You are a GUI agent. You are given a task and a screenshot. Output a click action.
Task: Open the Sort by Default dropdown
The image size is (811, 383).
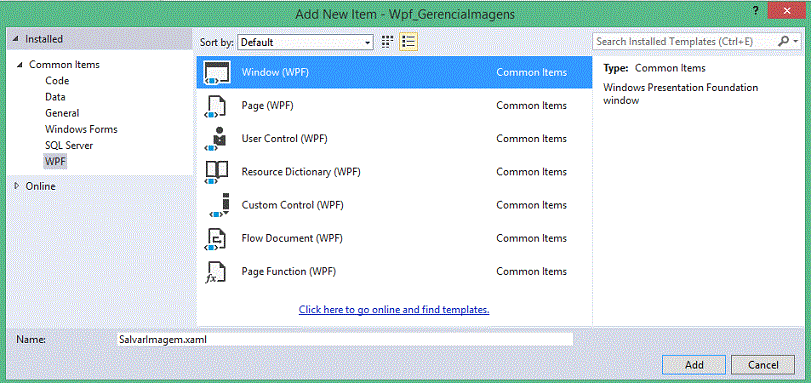pos(305,42)
